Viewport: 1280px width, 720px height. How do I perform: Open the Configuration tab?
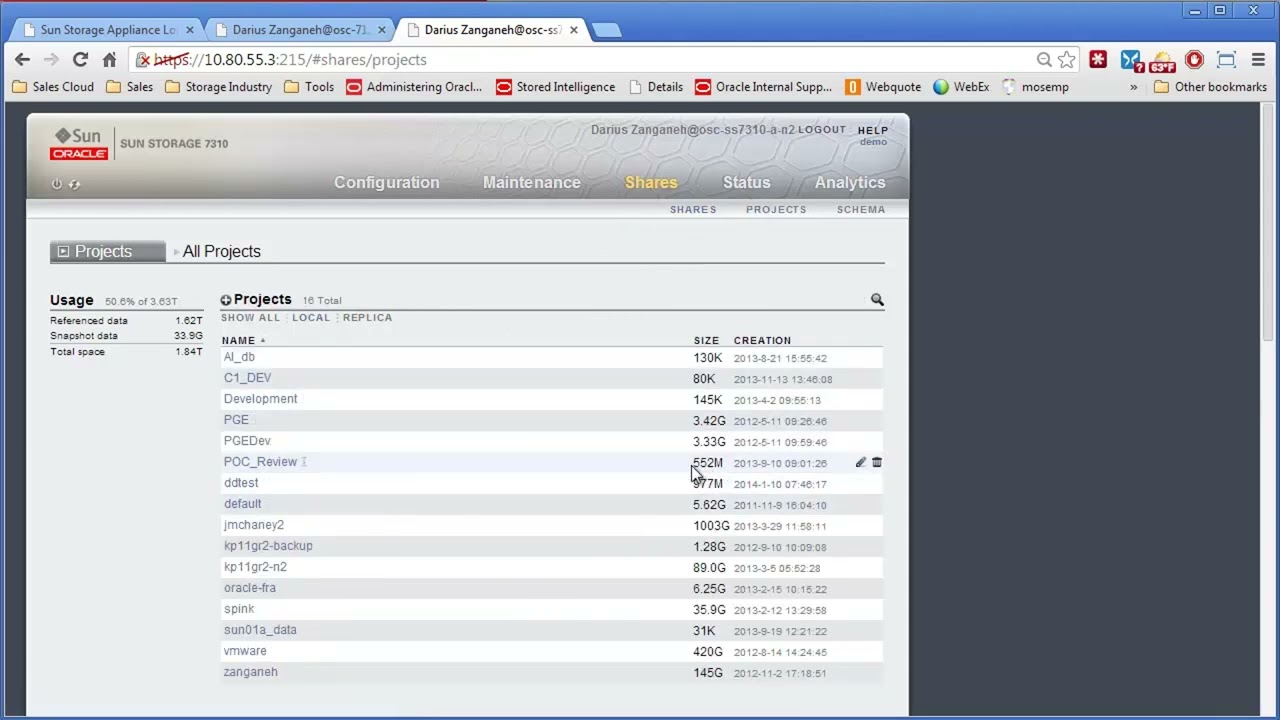click(386, 182)
